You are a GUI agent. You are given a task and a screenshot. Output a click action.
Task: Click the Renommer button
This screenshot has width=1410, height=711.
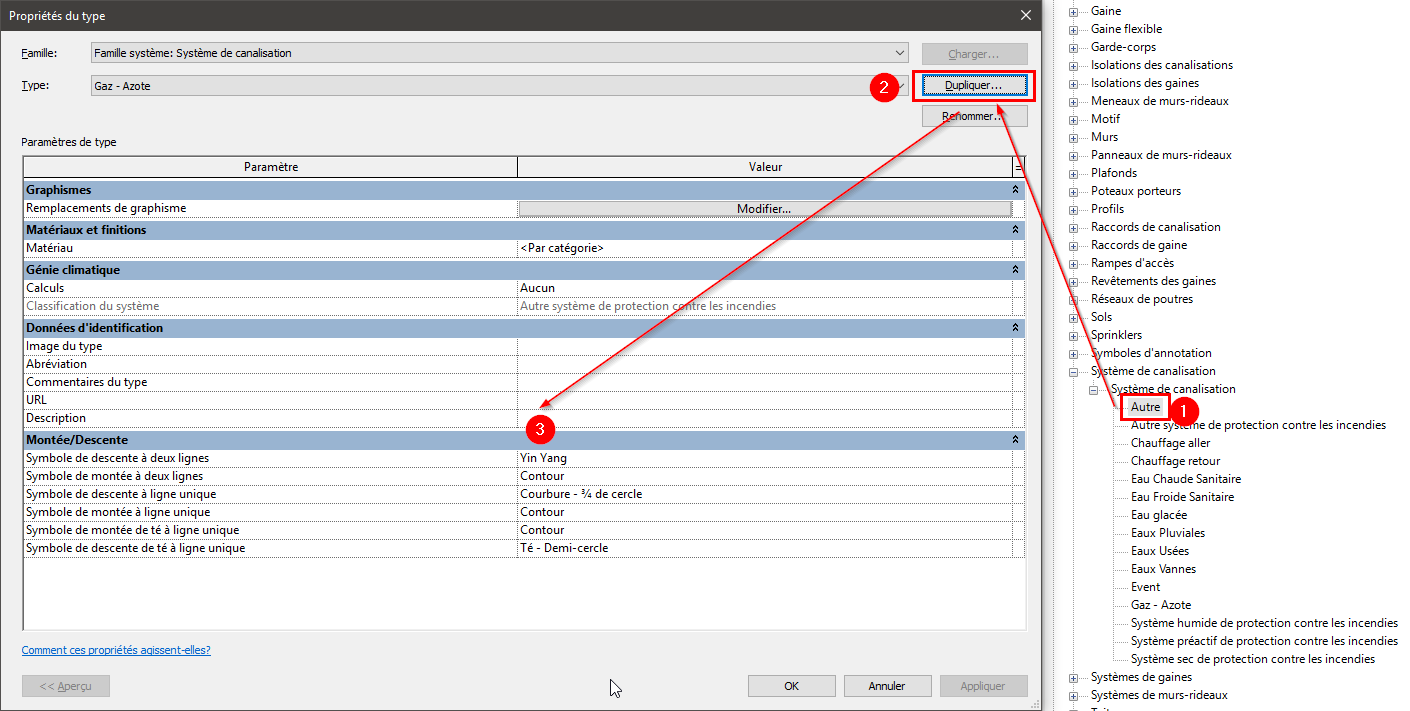click(x=973, y=117)
